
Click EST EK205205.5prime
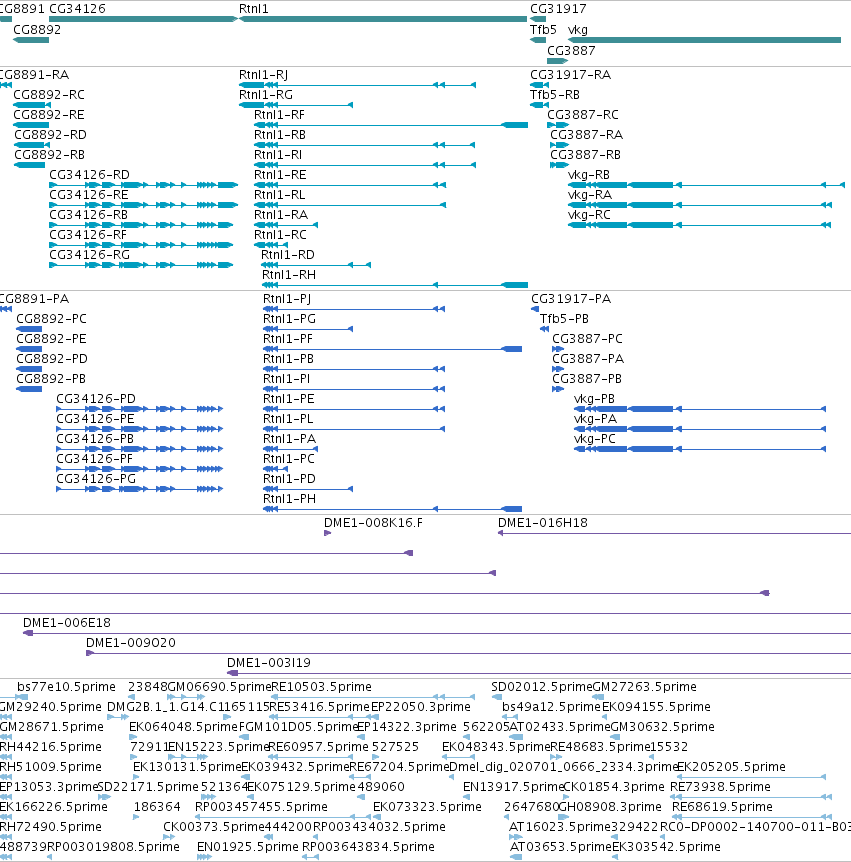(x=731, y=766)
